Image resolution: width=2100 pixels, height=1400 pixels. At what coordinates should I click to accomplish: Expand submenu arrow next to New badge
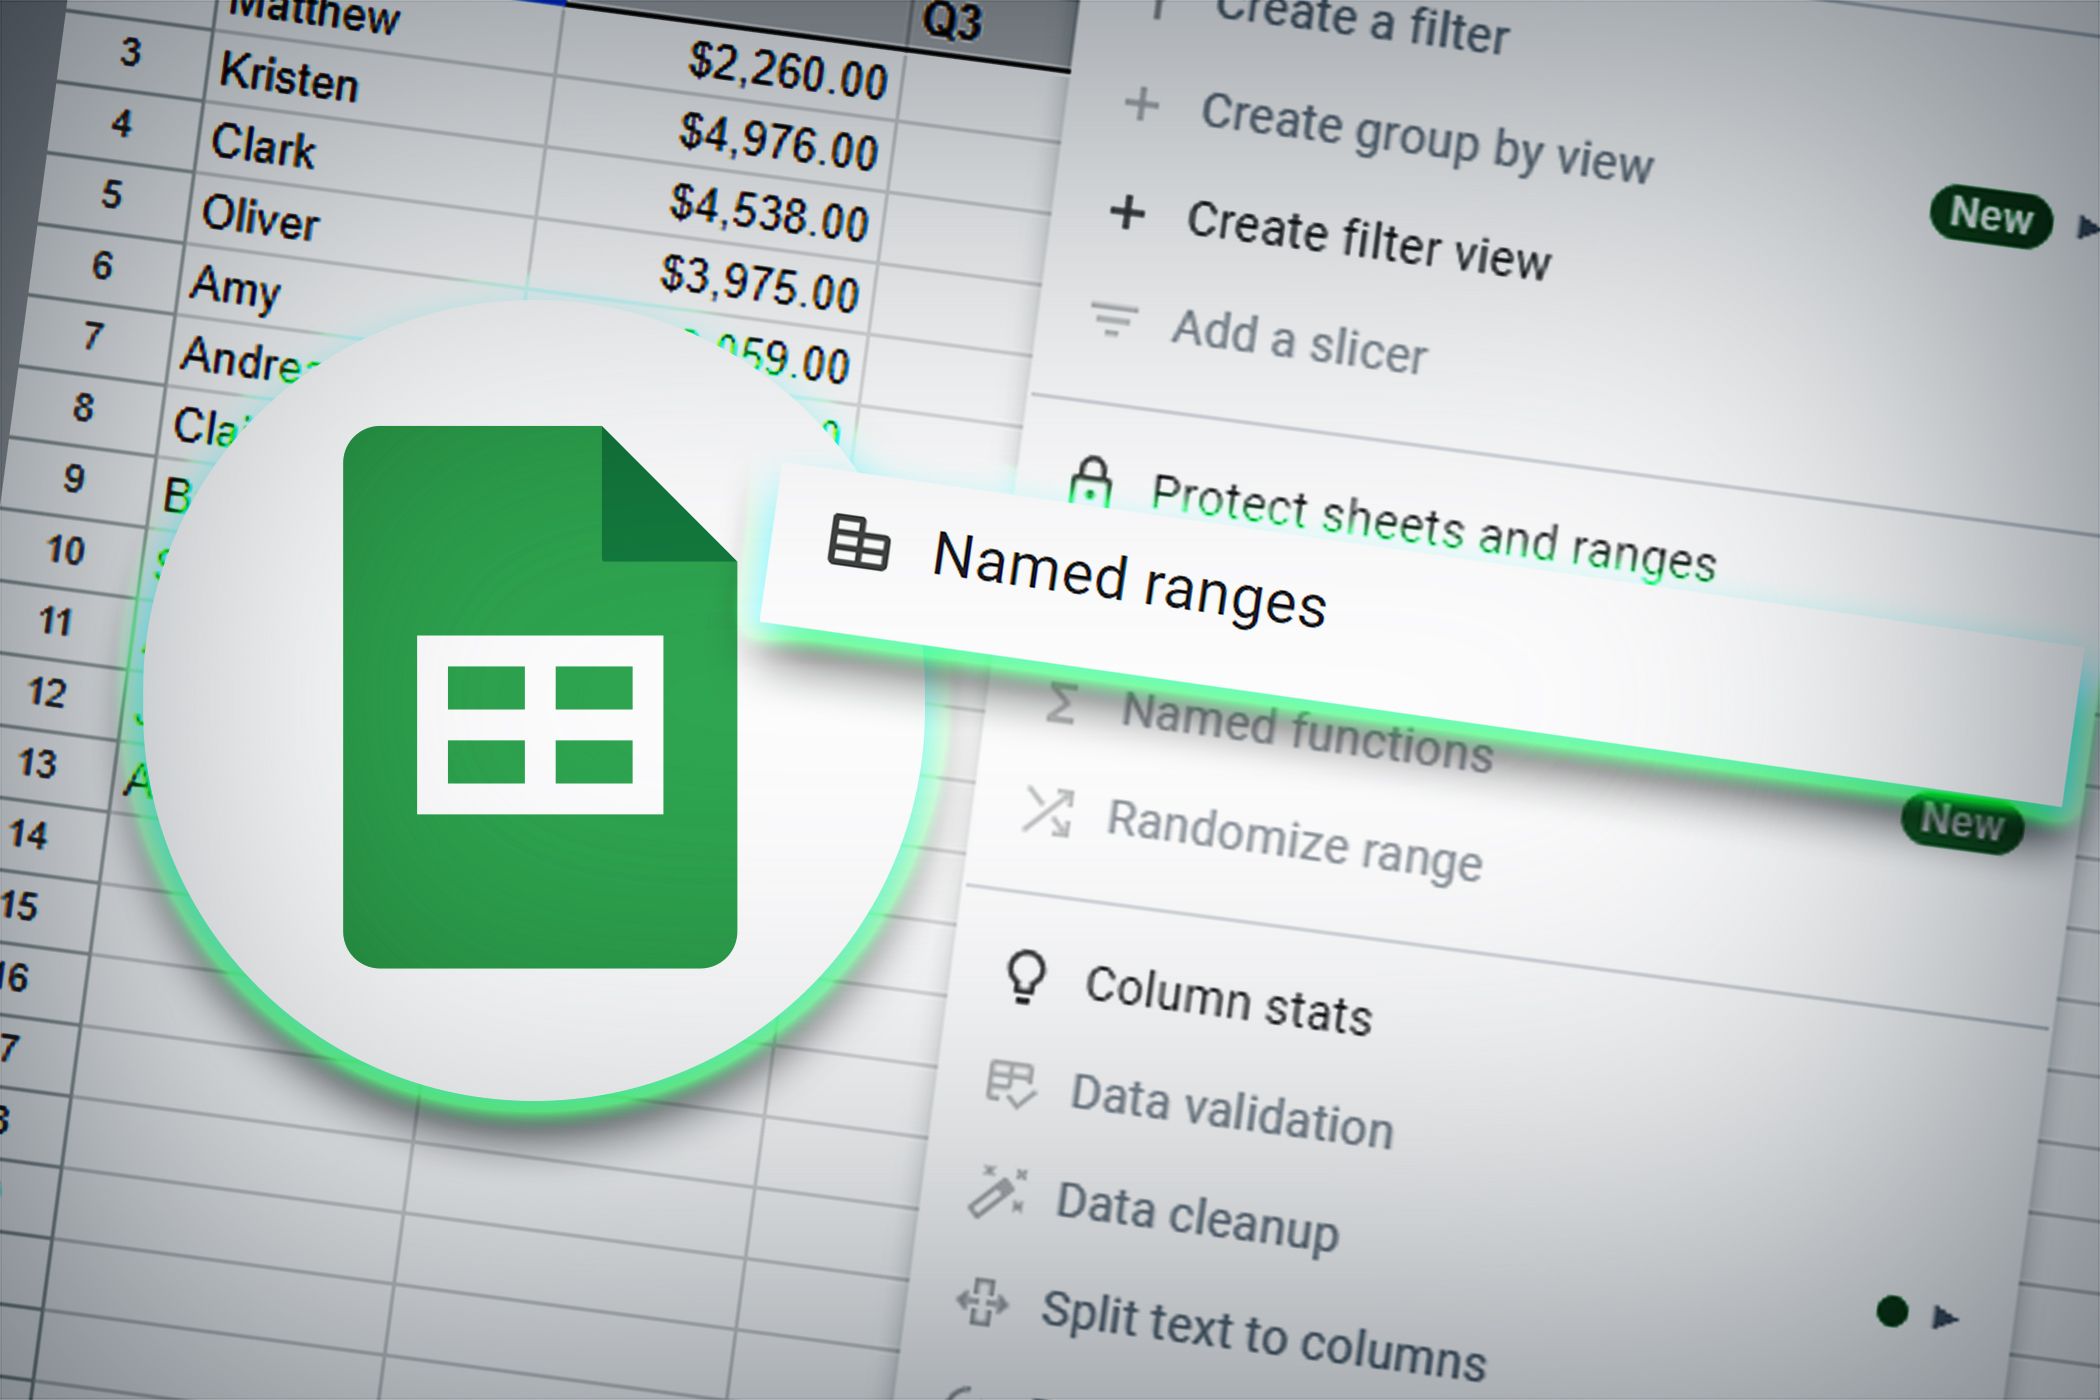[x=2085, y=228]
